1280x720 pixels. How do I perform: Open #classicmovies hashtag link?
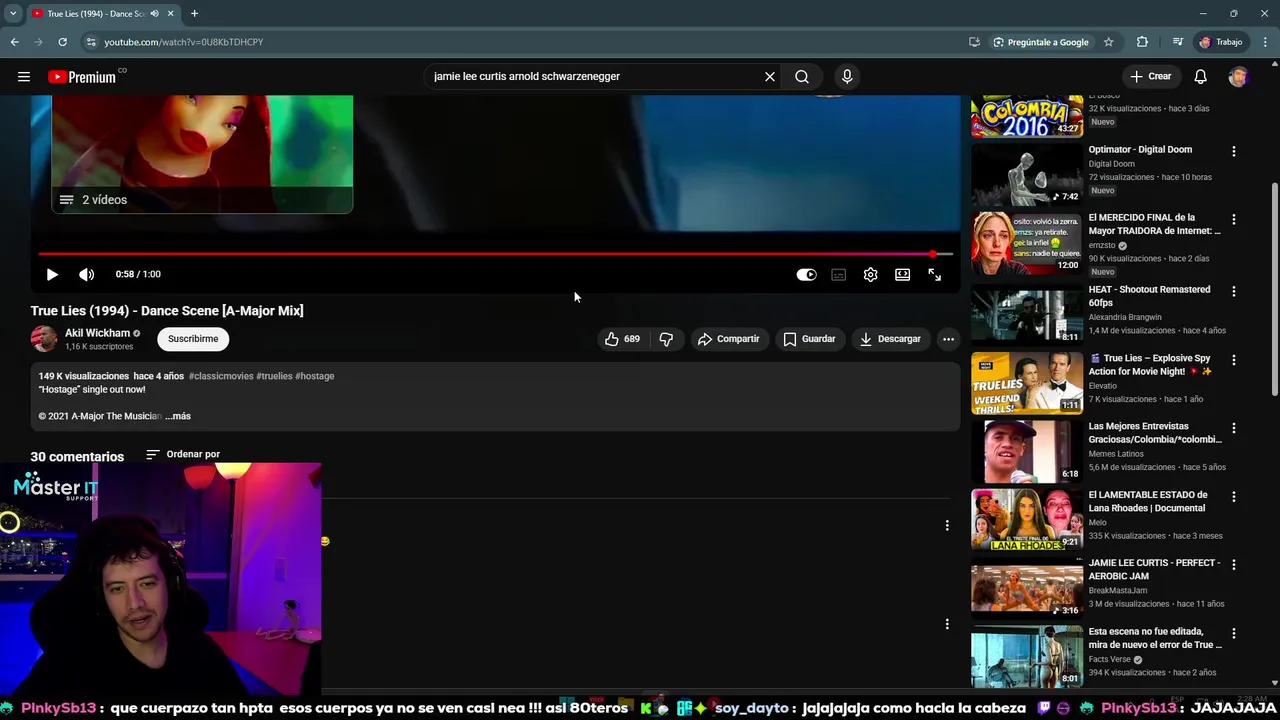[220, 376]
